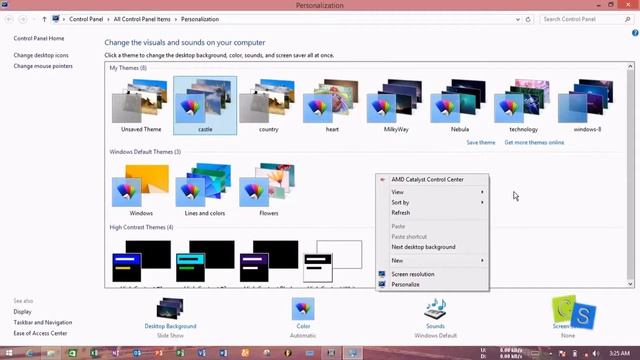The height and width of the screenshot is (360, 640).
Task: Click Get more themes online link
Action: point(534,142)
